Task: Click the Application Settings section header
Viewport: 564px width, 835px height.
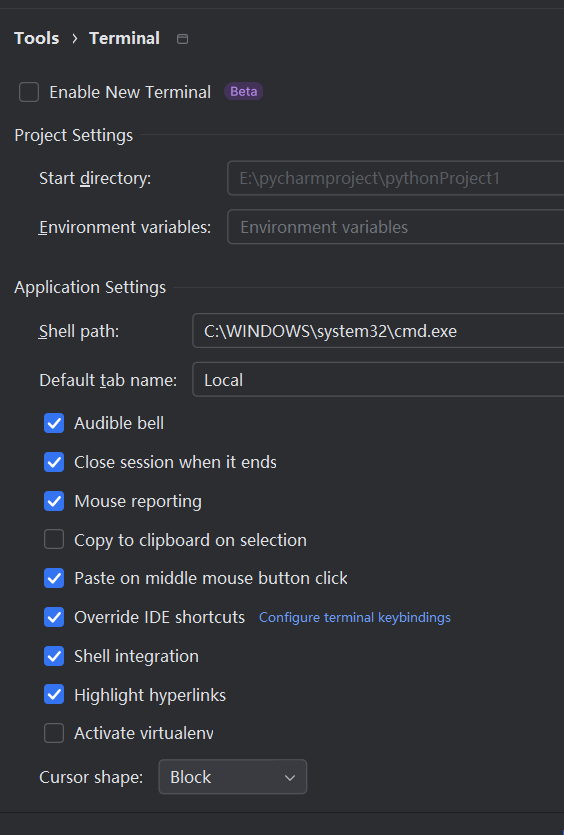Action: click(90, 288)
